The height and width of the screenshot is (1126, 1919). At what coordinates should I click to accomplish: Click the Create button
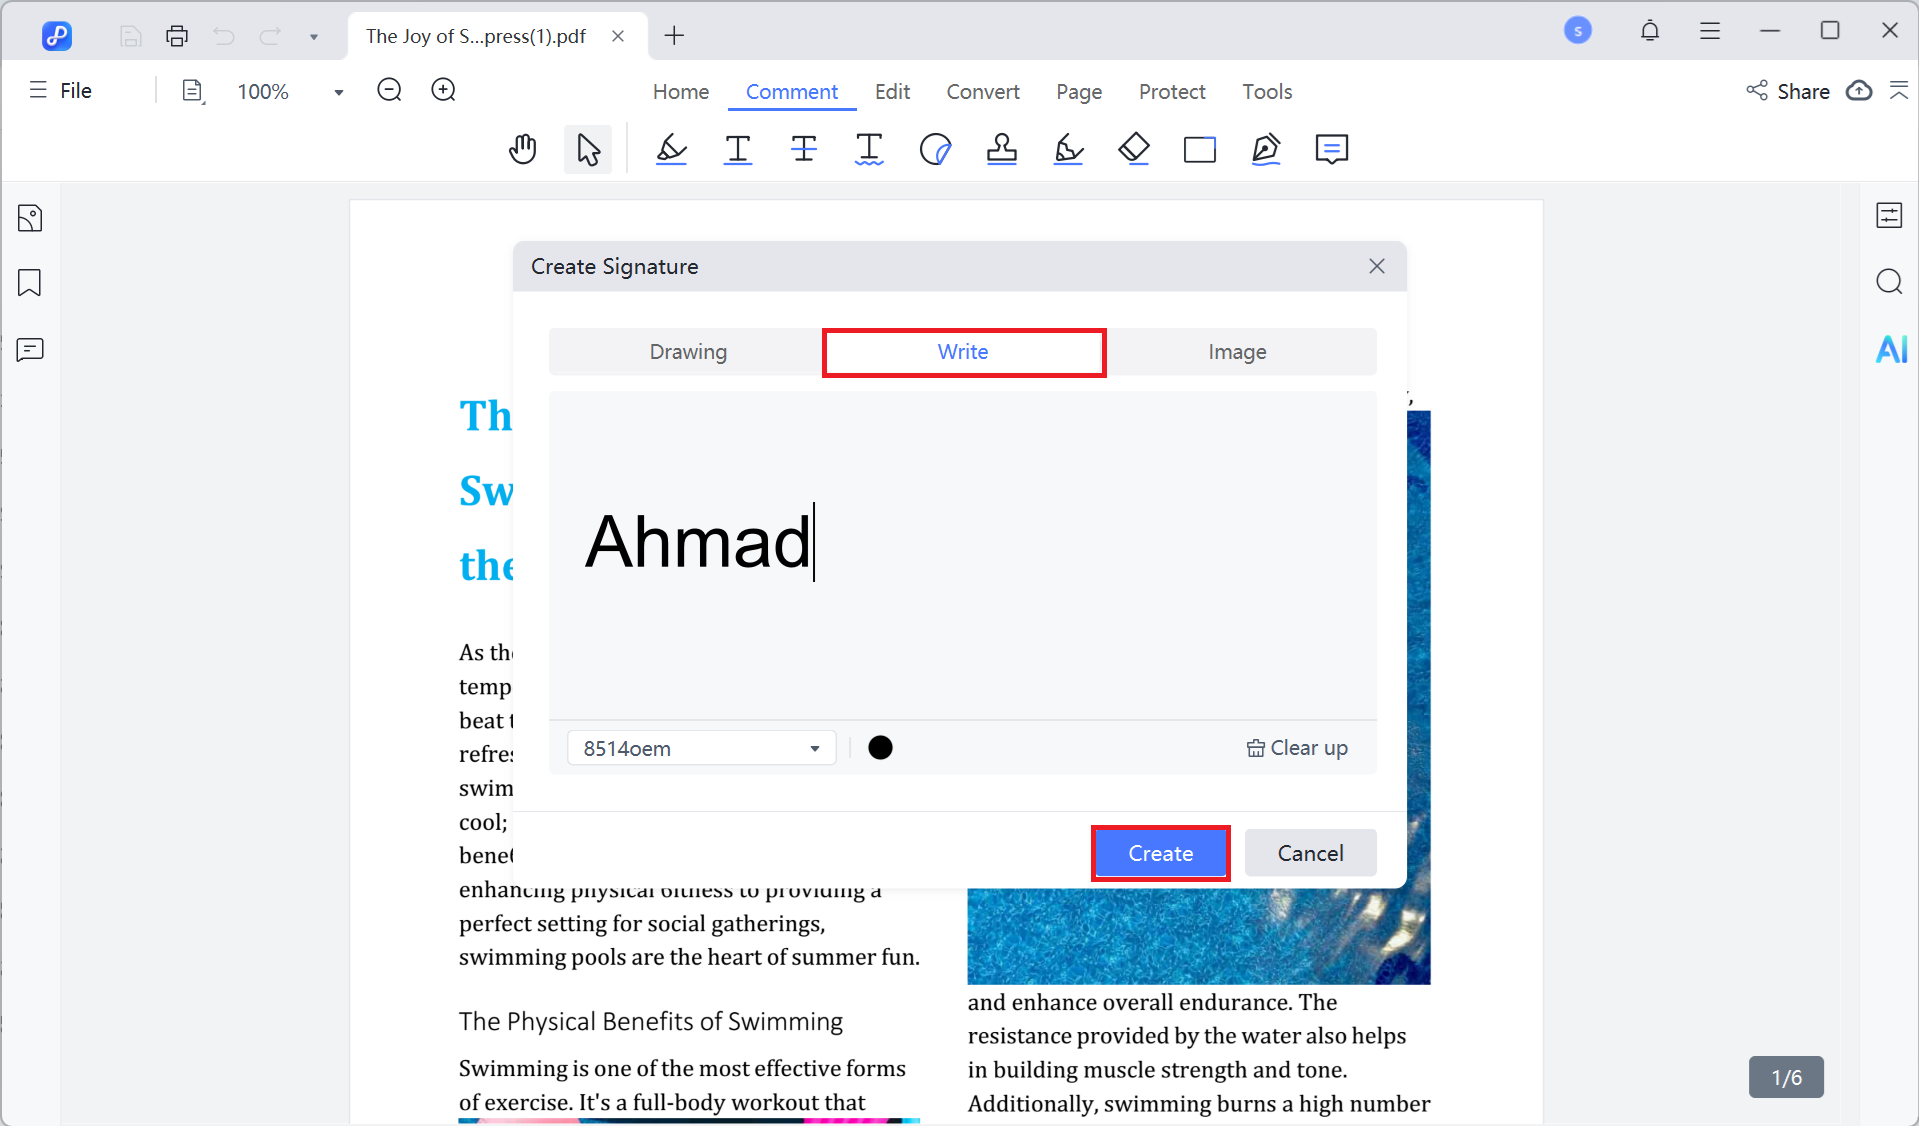[1160, 852]
